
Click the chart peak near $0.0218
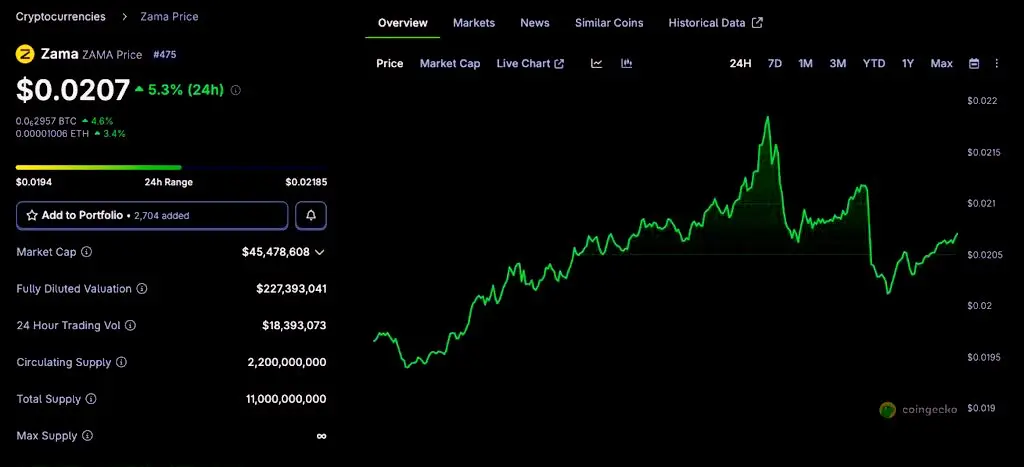(767, 118)
